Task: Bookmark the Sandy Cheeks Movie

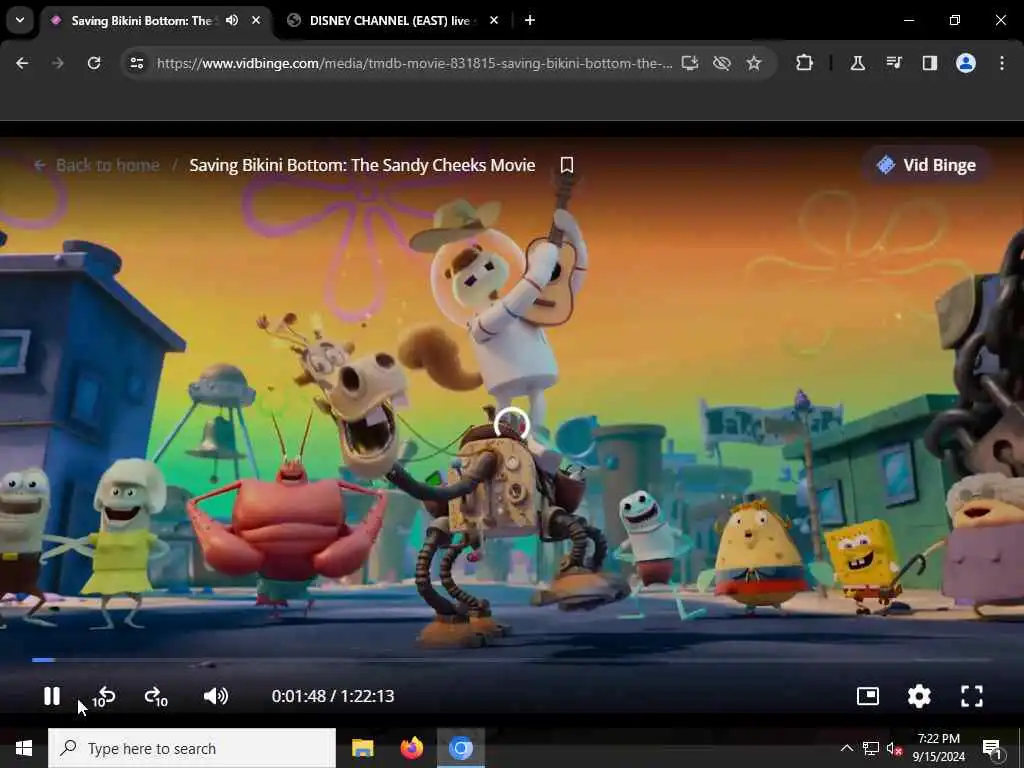Action: (567, 165)
